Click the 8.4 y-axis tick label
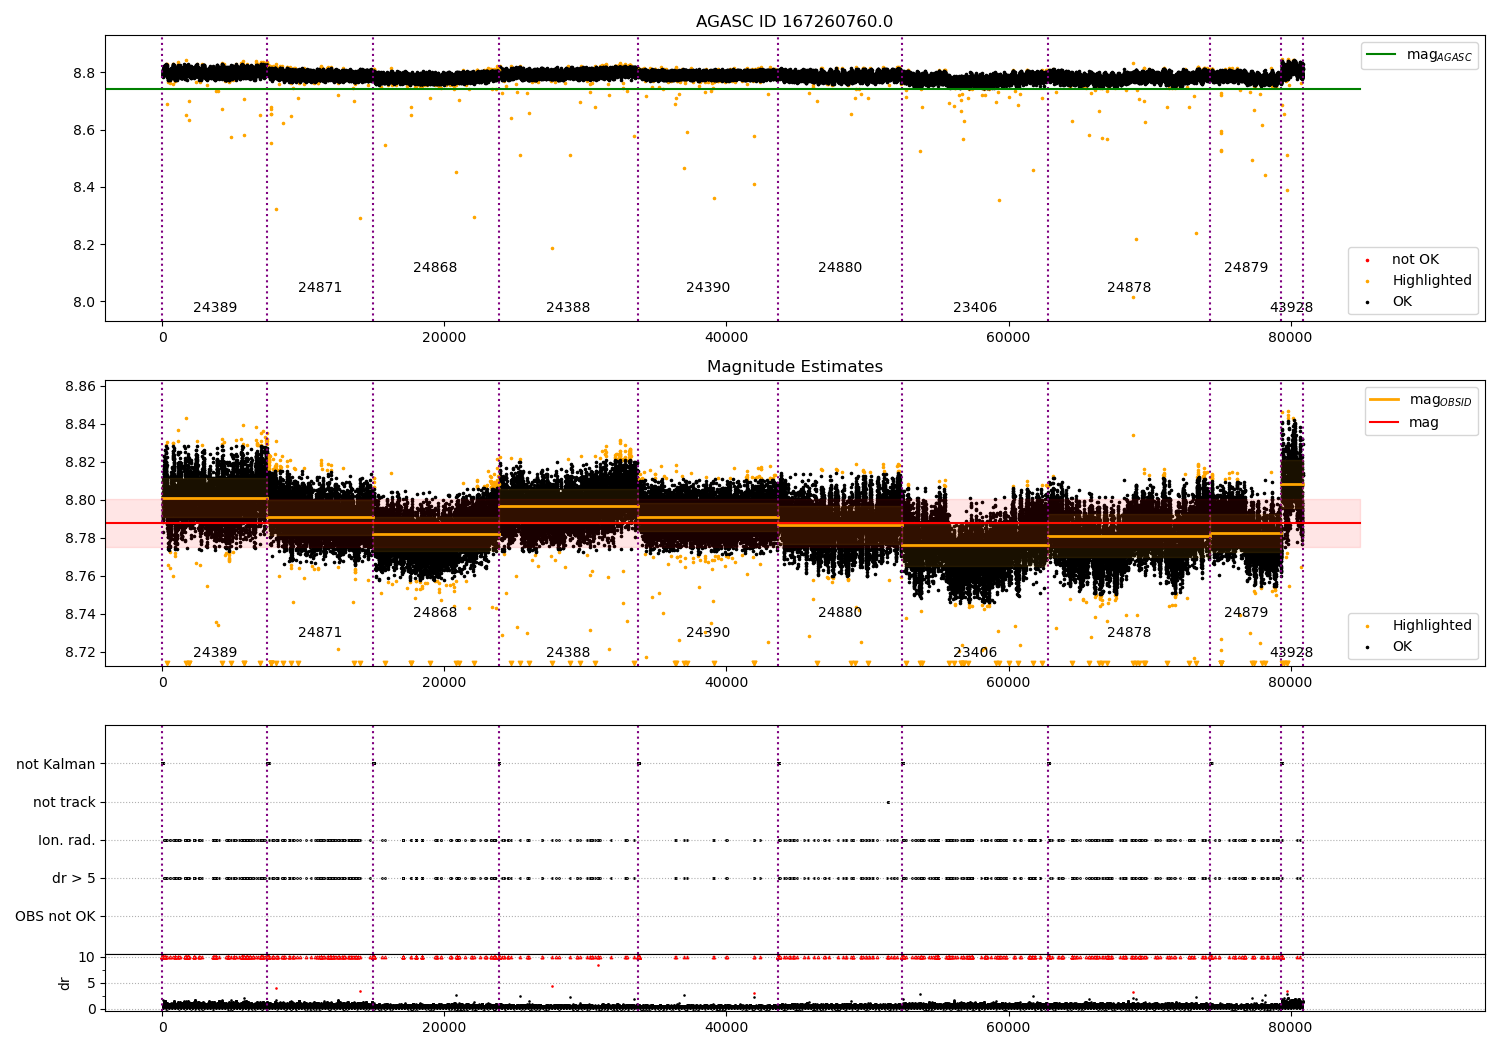The image size is (1500, 1050). pyautogui.click(x=84, y=188)
